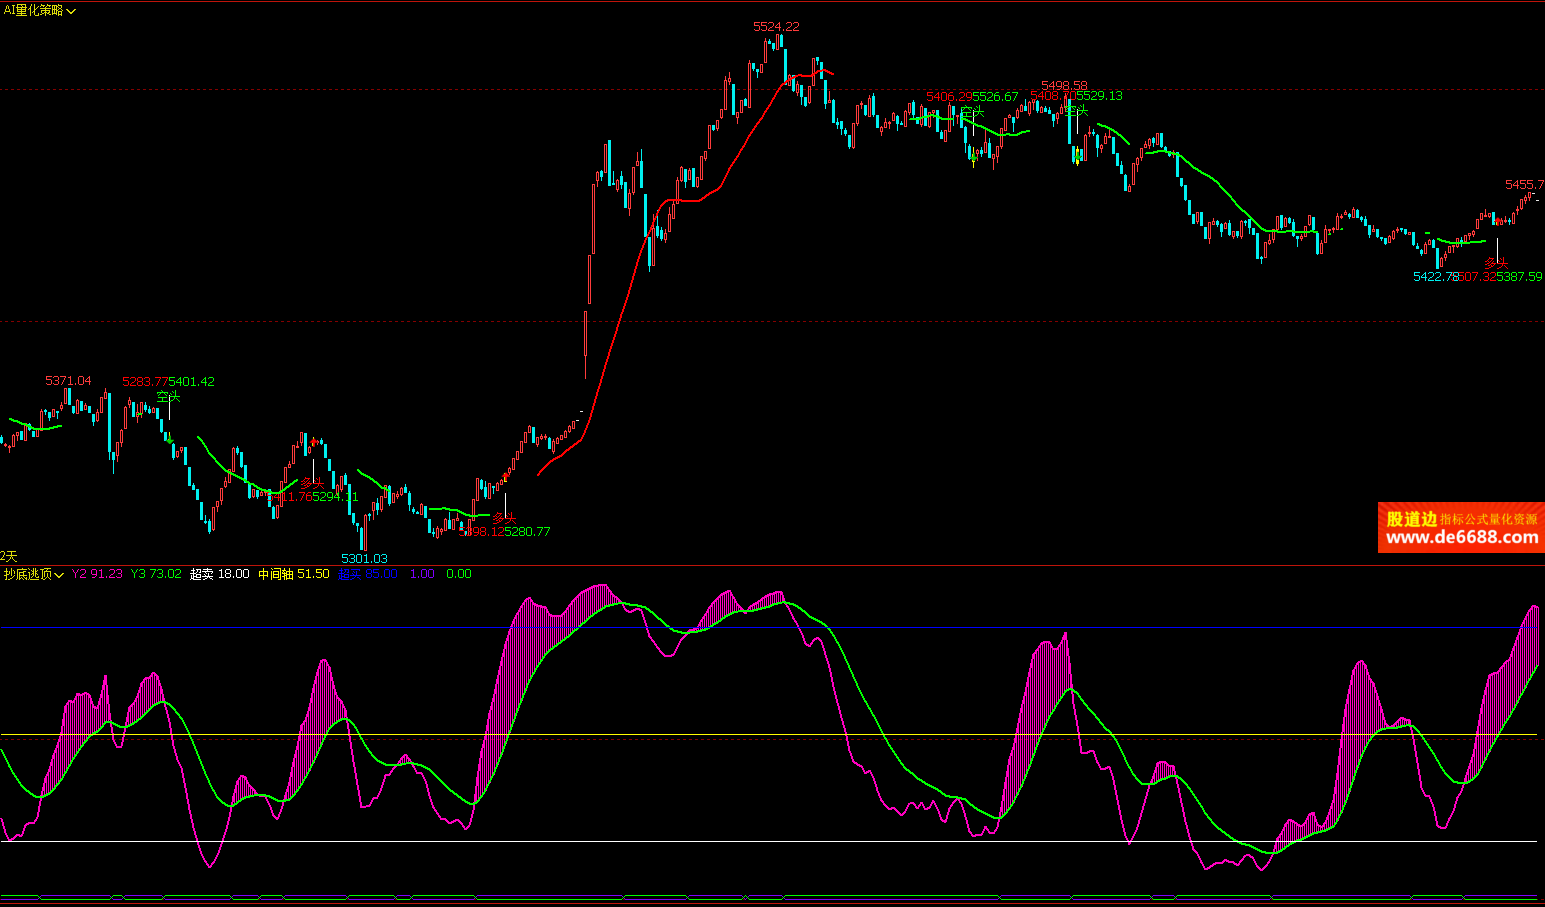The width and height of the screenshot is (1545, 907).
Task: Click the chevron arrow beside AI量化策略
Action: click(x=71, y=11)
